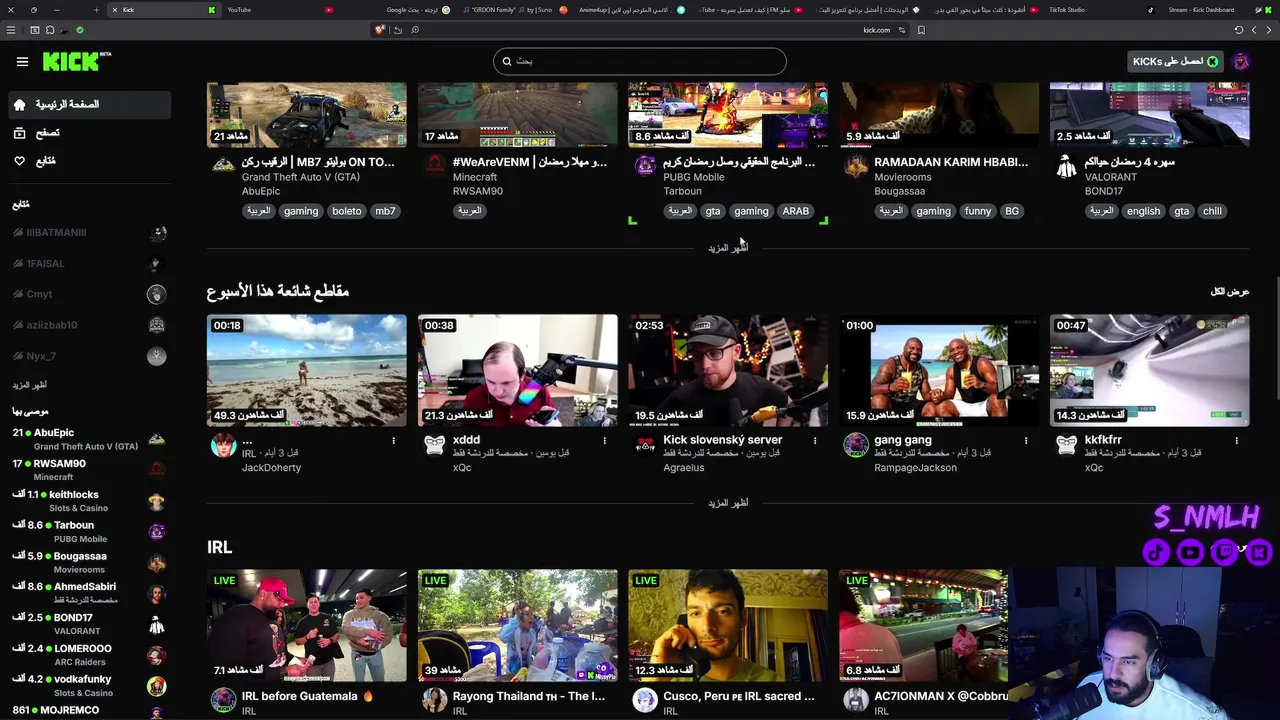Open the IRL before Guatemala live stream
Image resolution: width=1280 pixels, height=720 pixels.
[x=307, y=626]
